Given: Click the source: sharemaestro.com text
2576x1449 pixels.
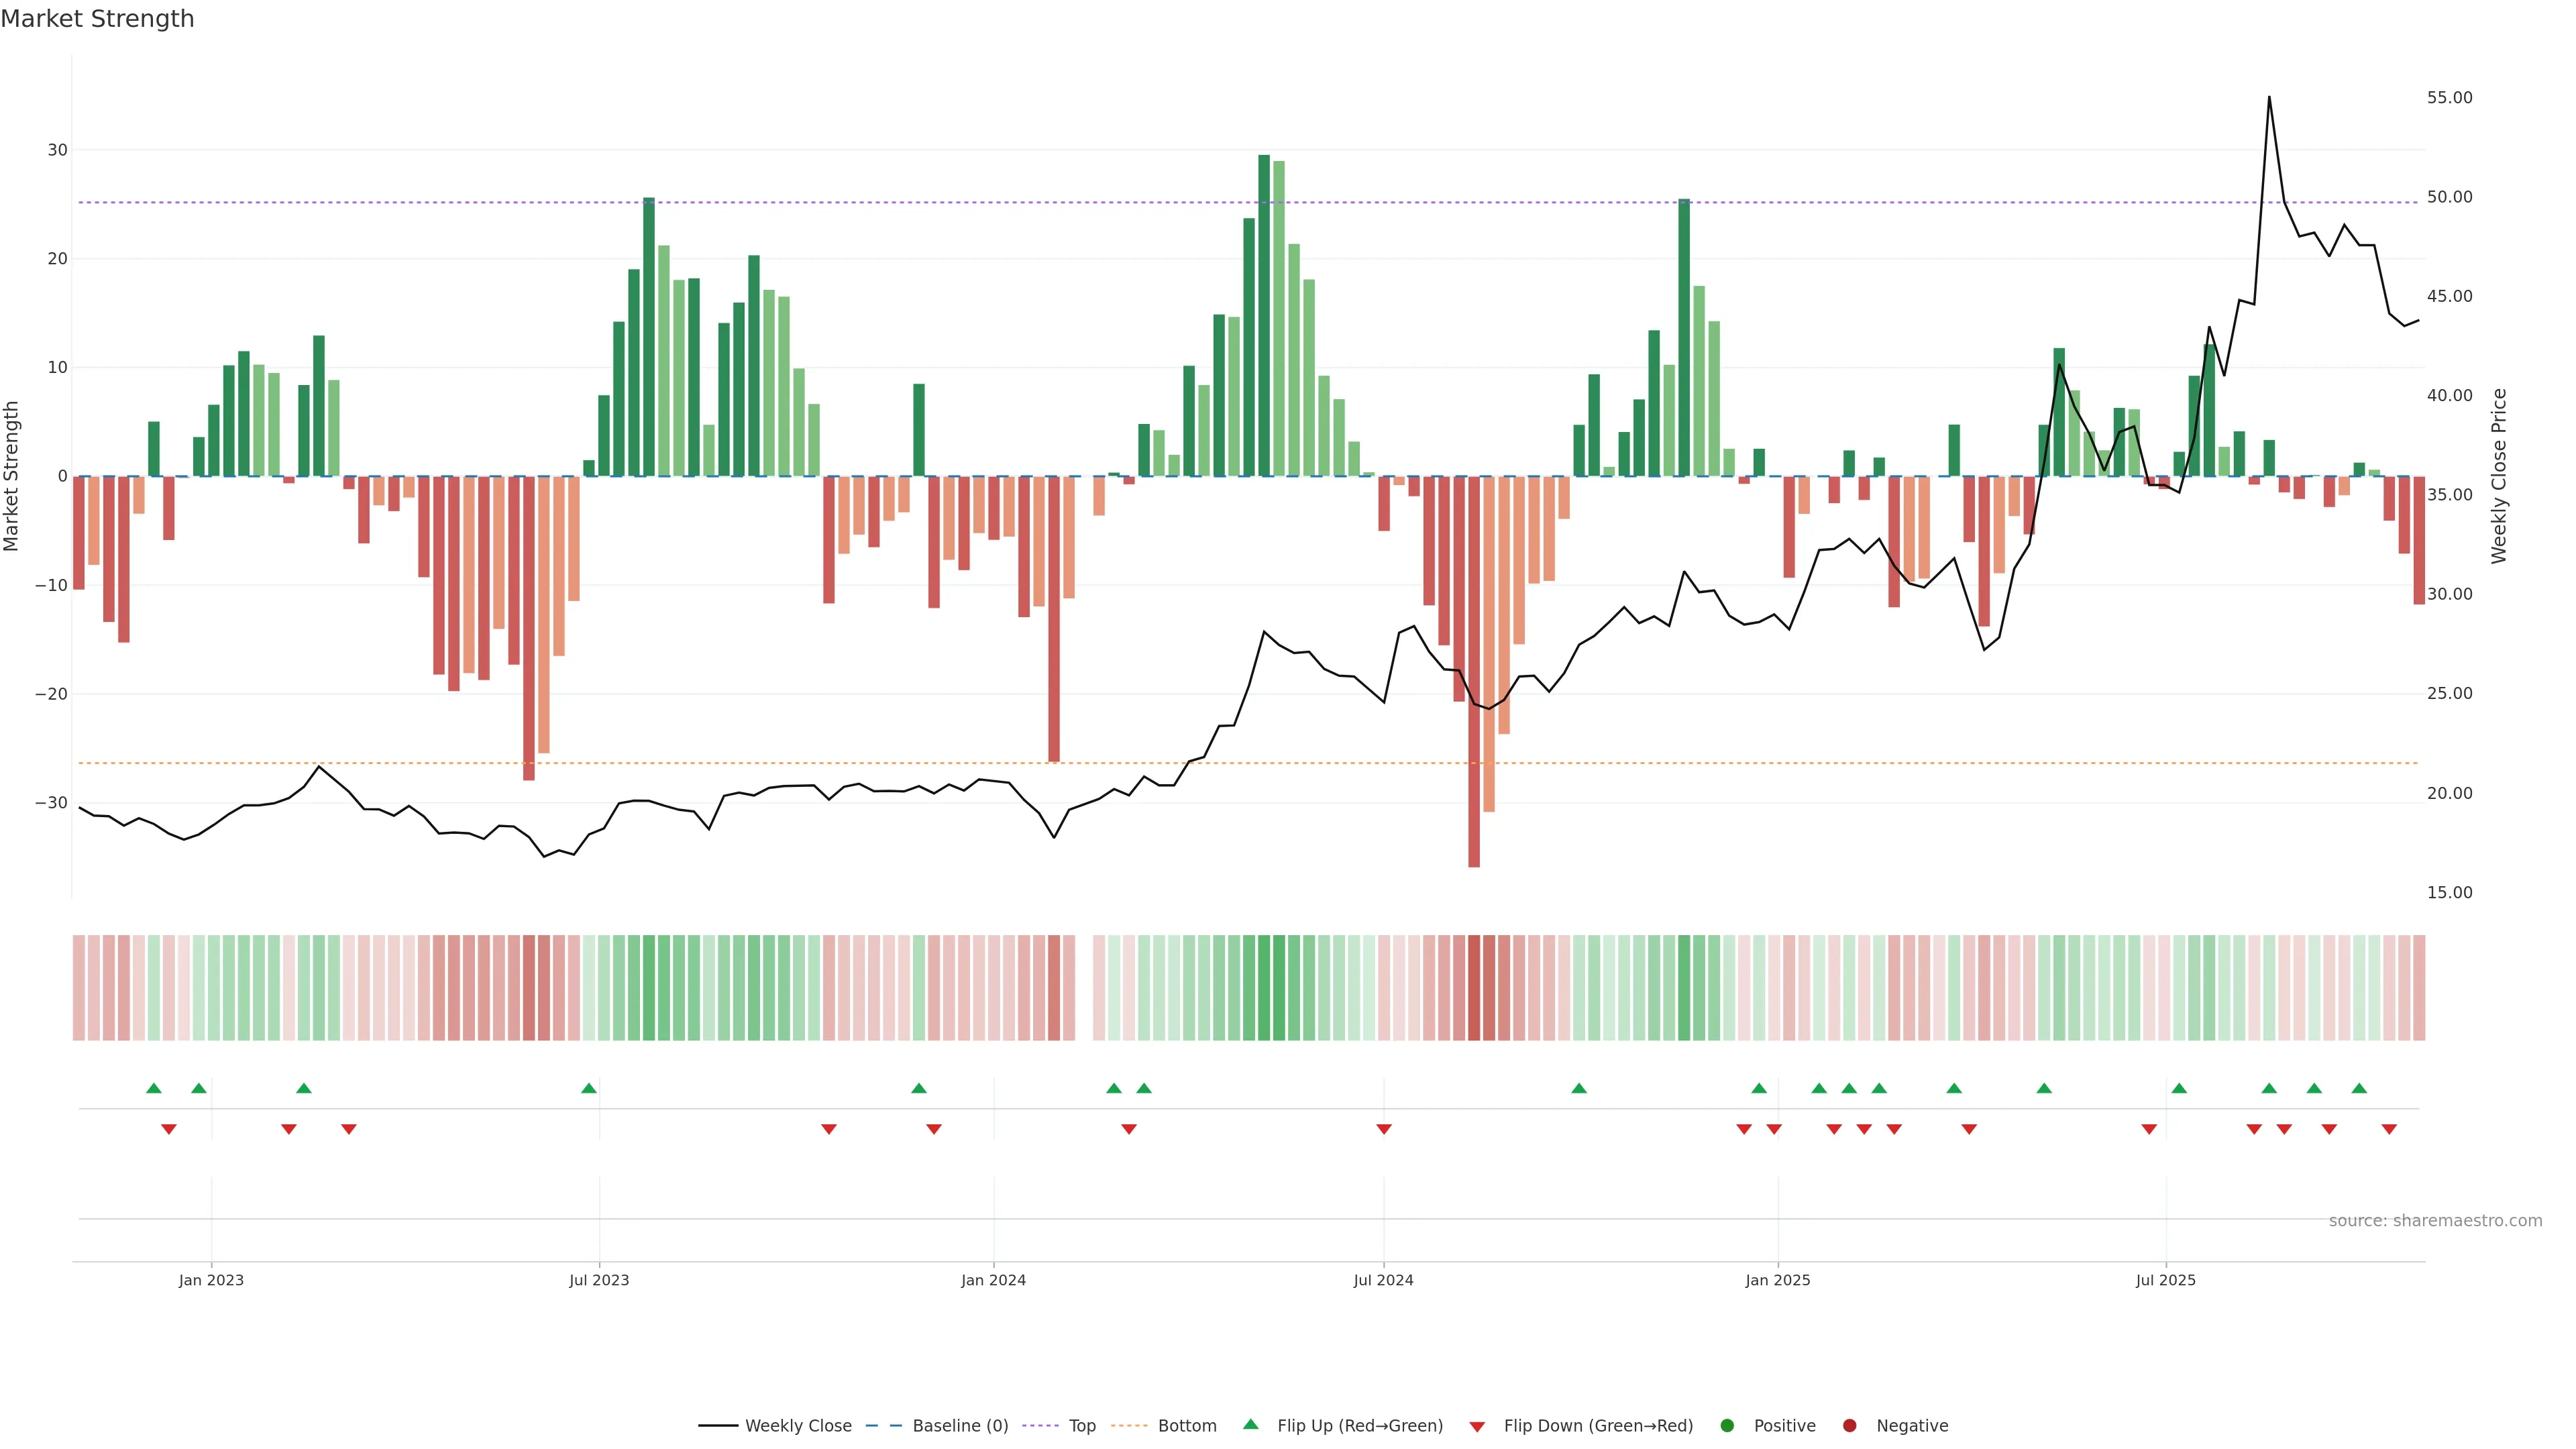Looking at the screenshot, I should (2435, 1221).
